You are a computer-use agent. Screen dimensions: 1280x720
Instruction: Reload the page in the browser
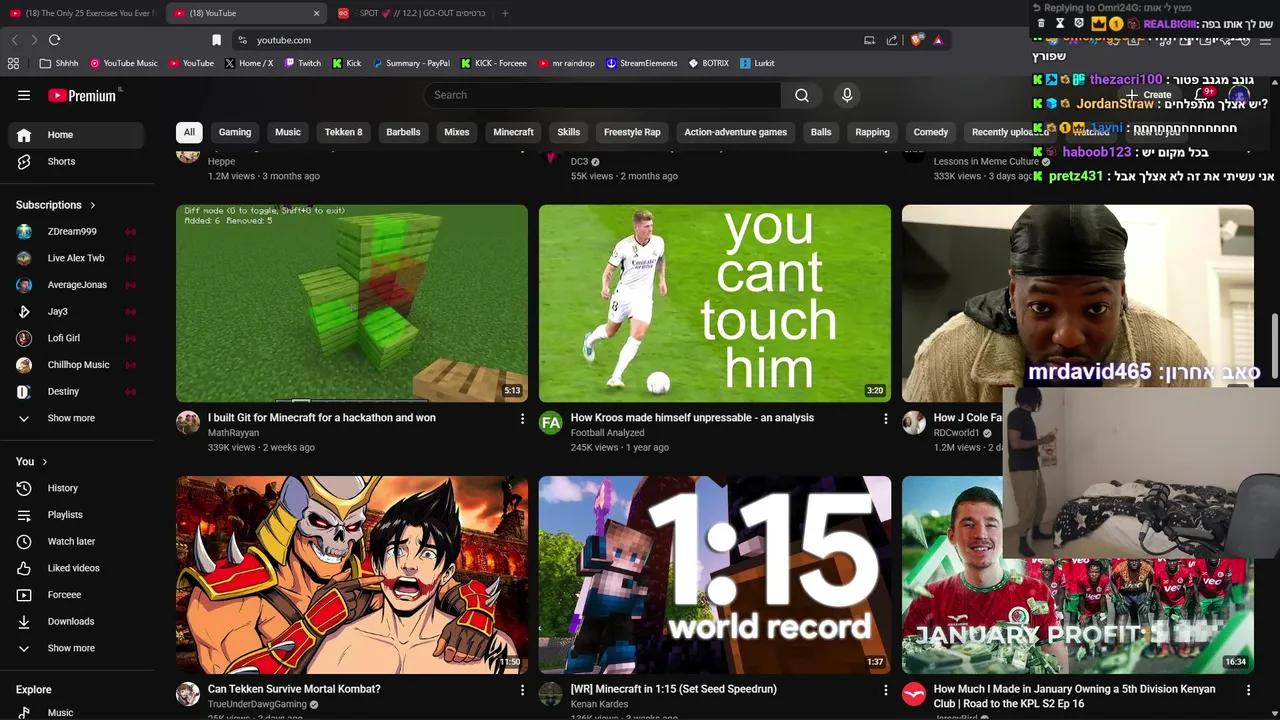pyautogui.click(x=54, y=40)
